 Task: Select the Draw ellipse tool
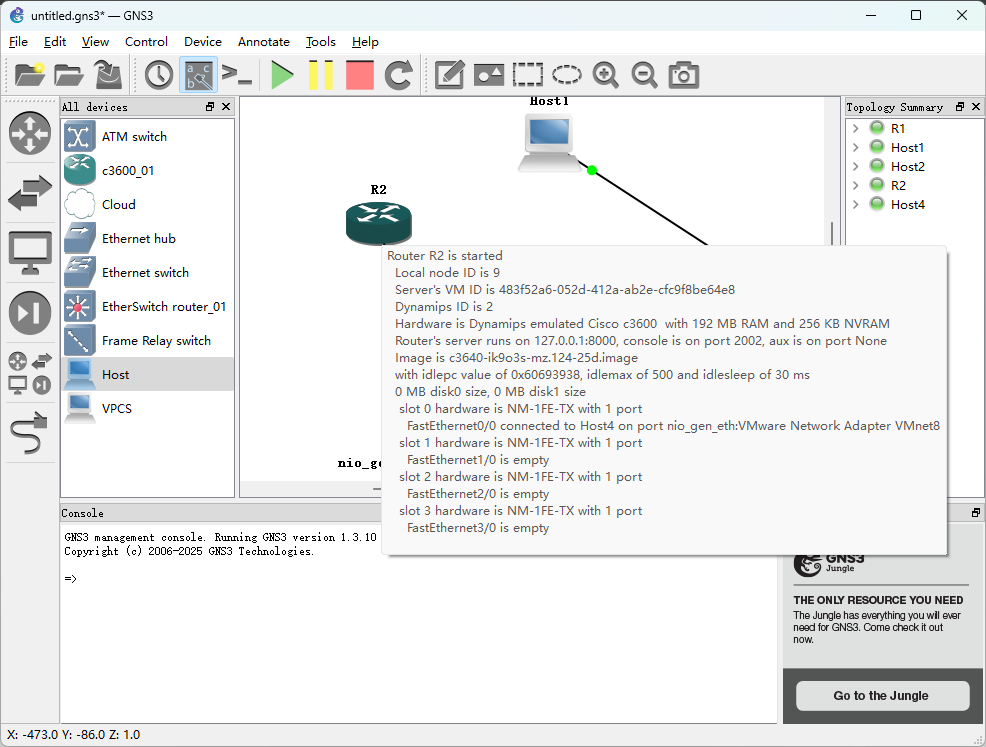(567, 75)
